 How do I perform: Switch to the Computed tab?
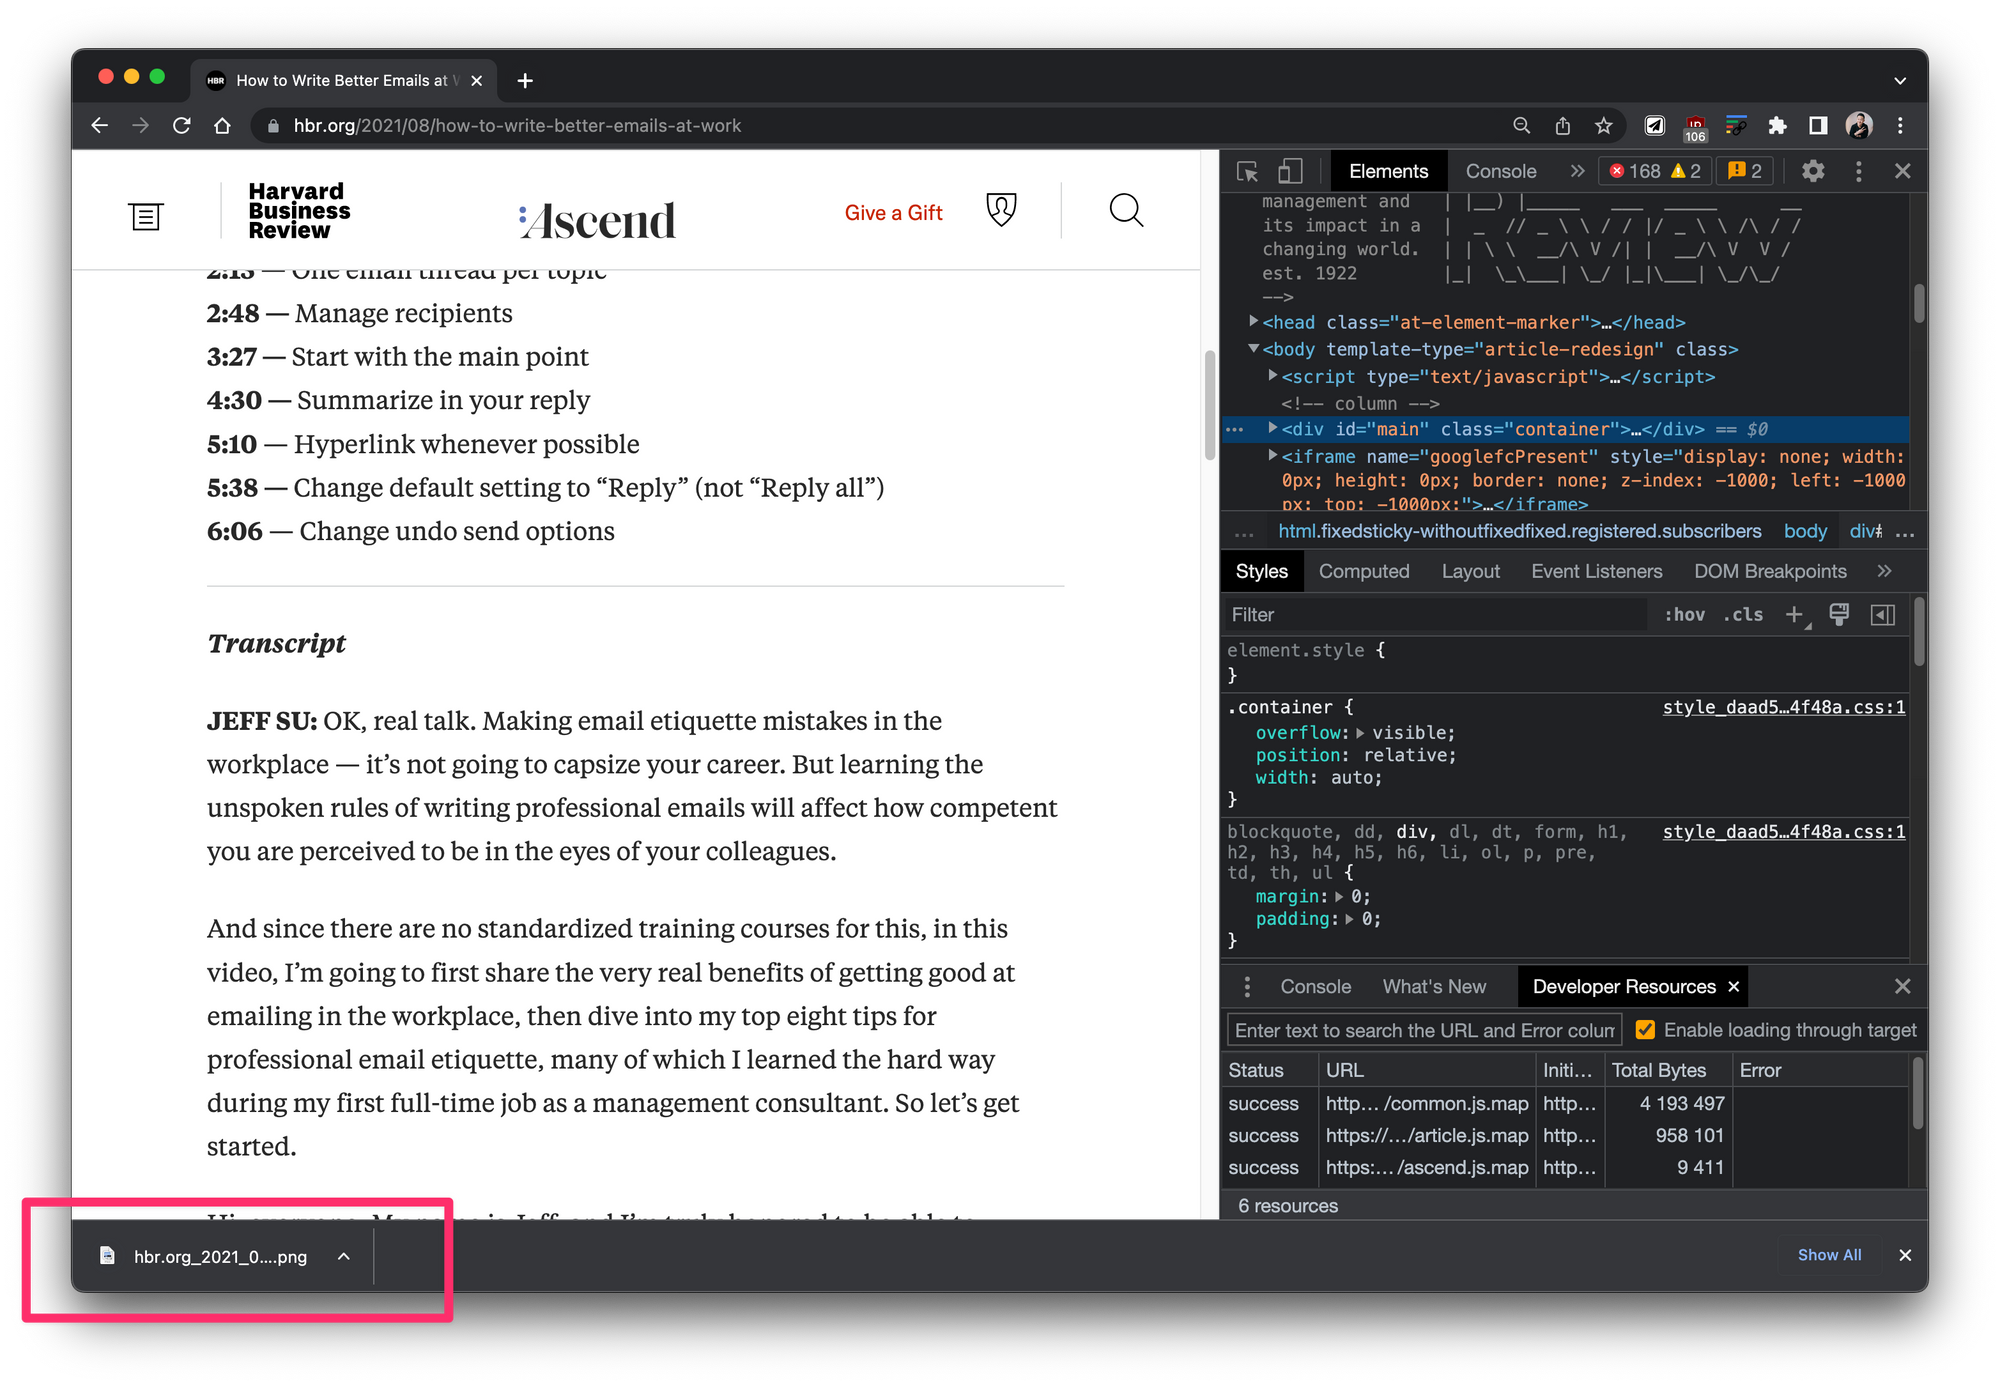(1363, 571)
